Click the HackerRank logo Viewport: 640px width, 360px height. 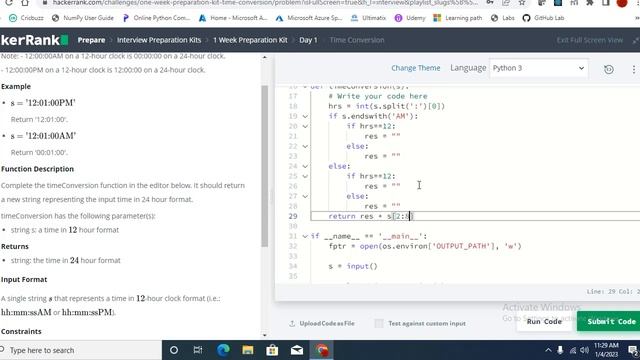click(34, 40)
